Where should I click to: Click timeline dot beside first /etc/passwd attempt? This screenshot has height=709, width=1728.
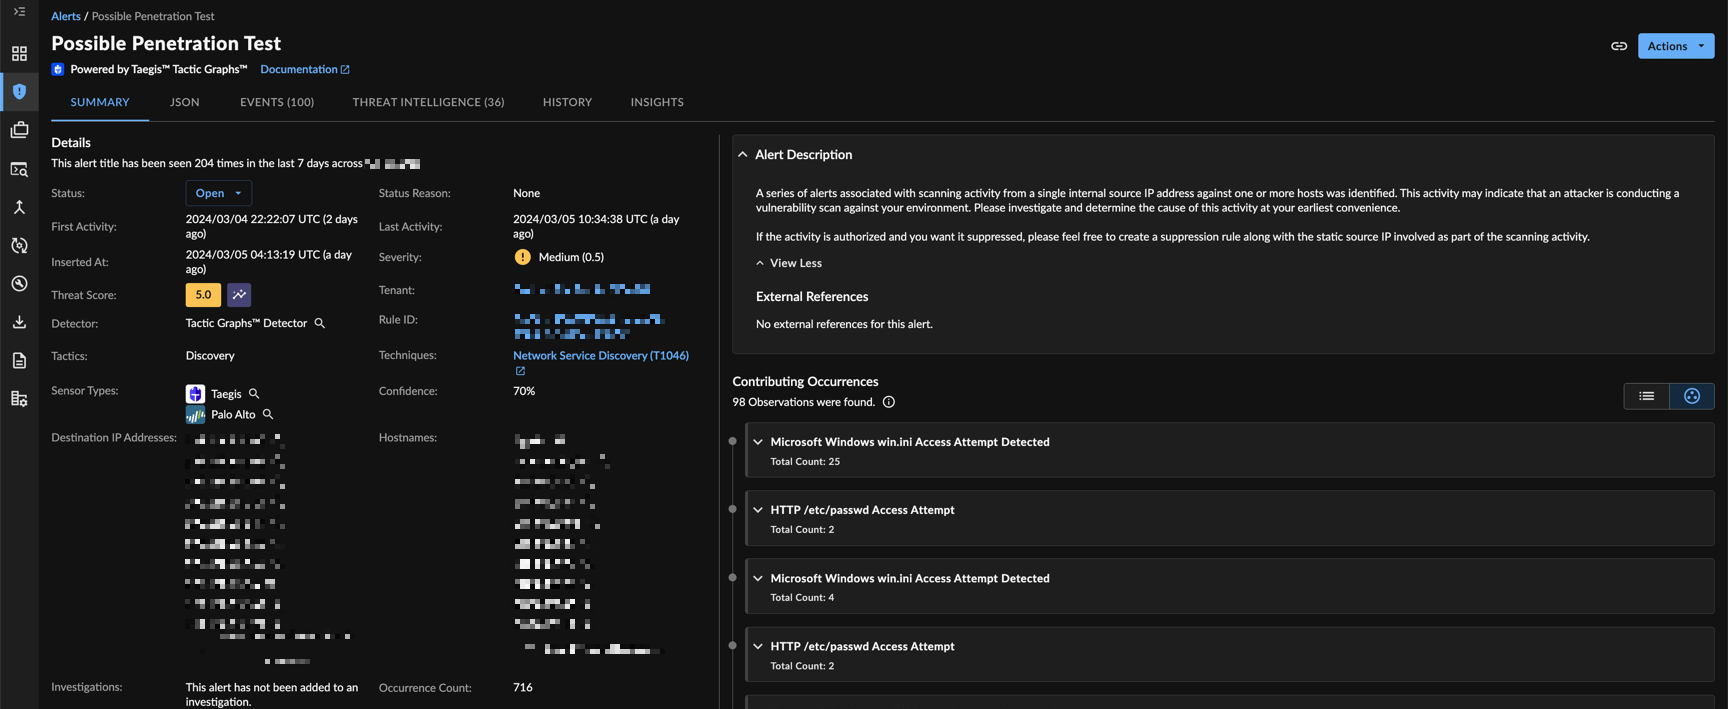(733, 509)
